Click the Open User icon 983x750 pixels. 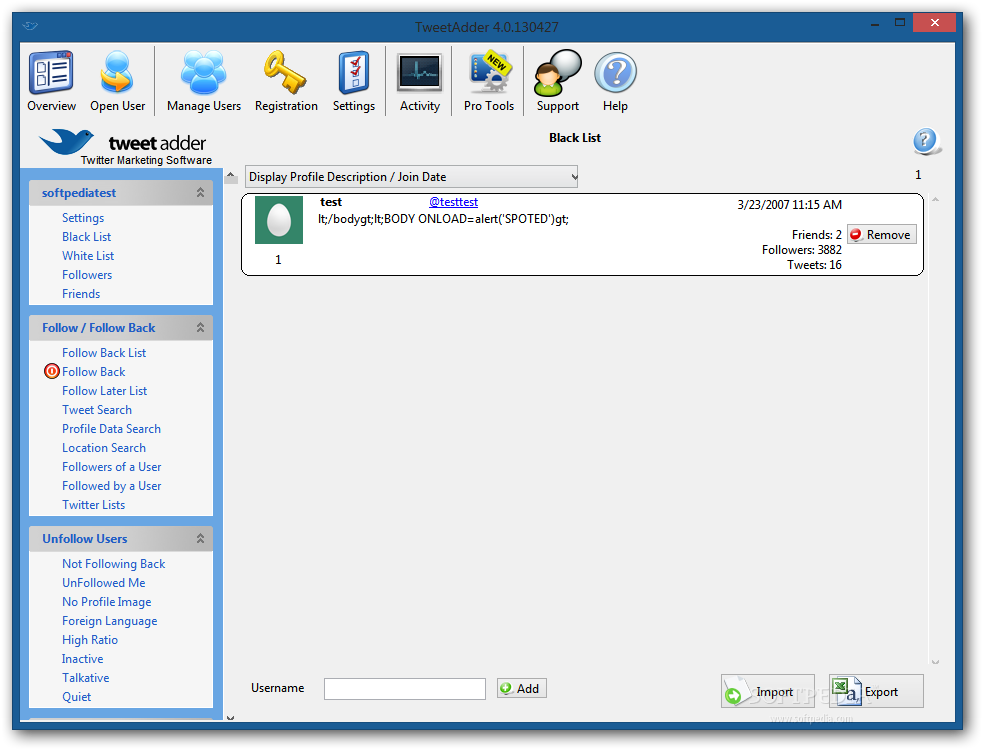(x=117, y=82)
